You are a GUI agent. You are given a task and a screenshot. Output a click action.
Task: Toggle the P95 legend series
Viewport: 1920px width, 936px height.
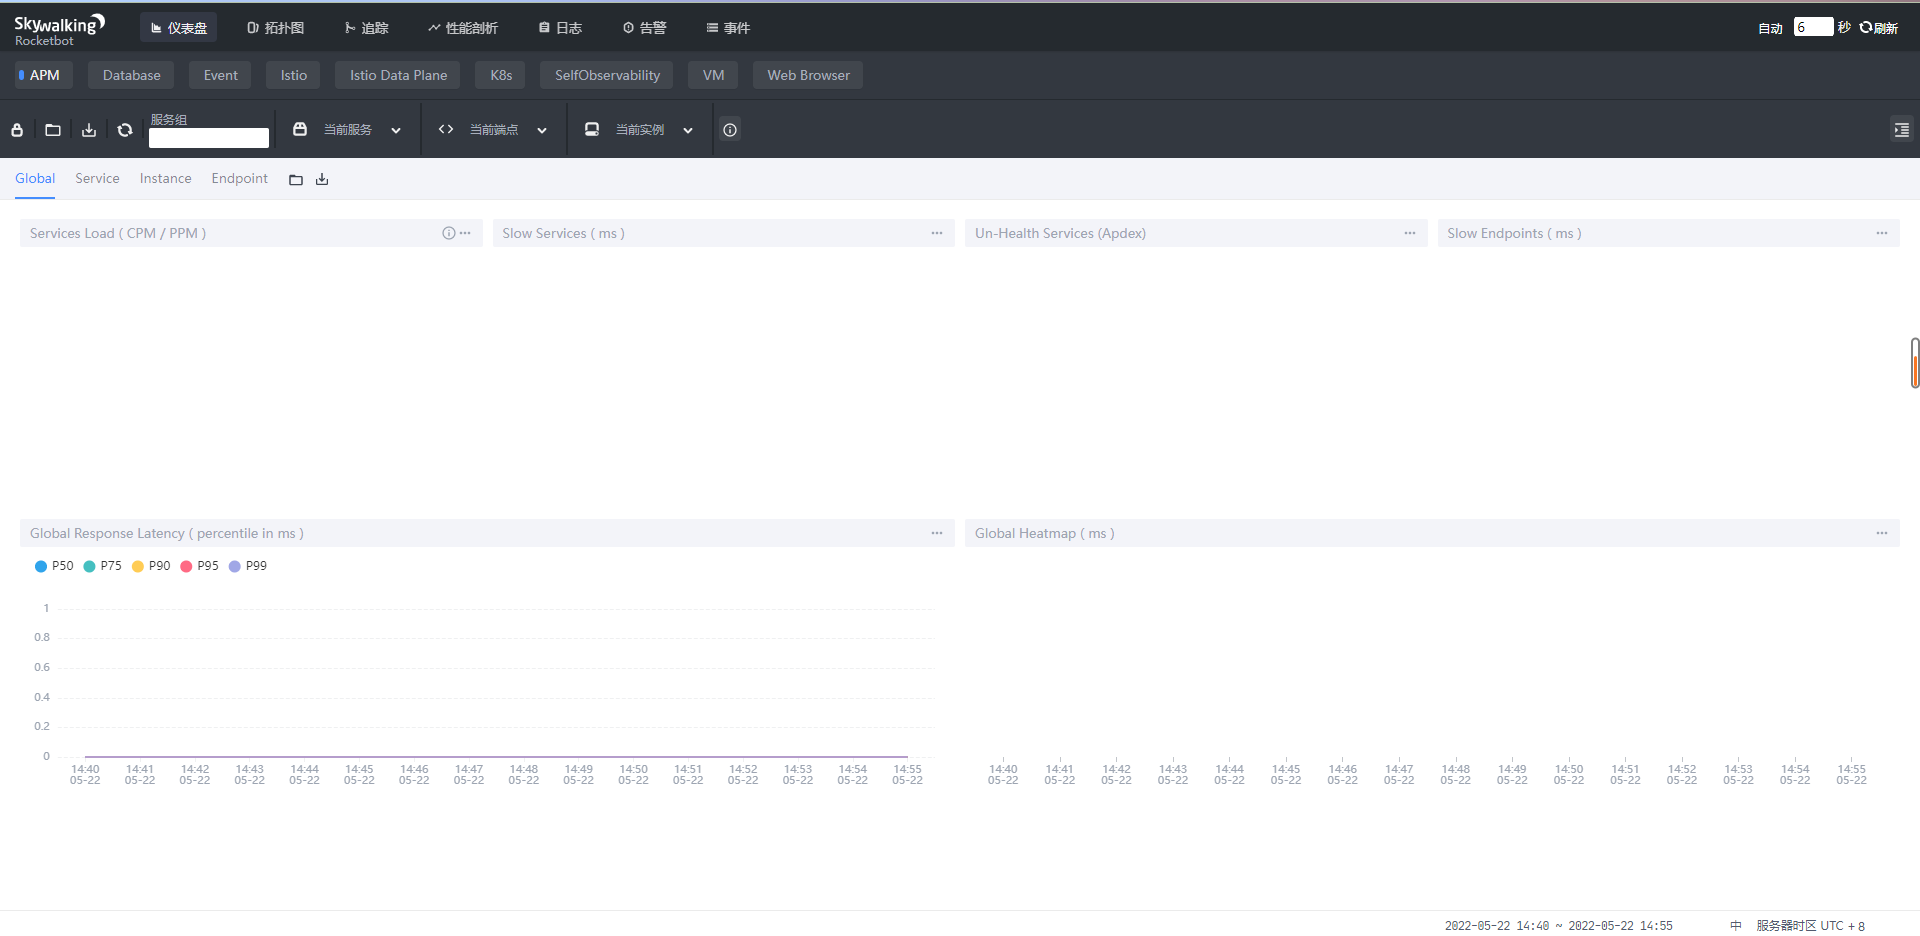[199, 566]
